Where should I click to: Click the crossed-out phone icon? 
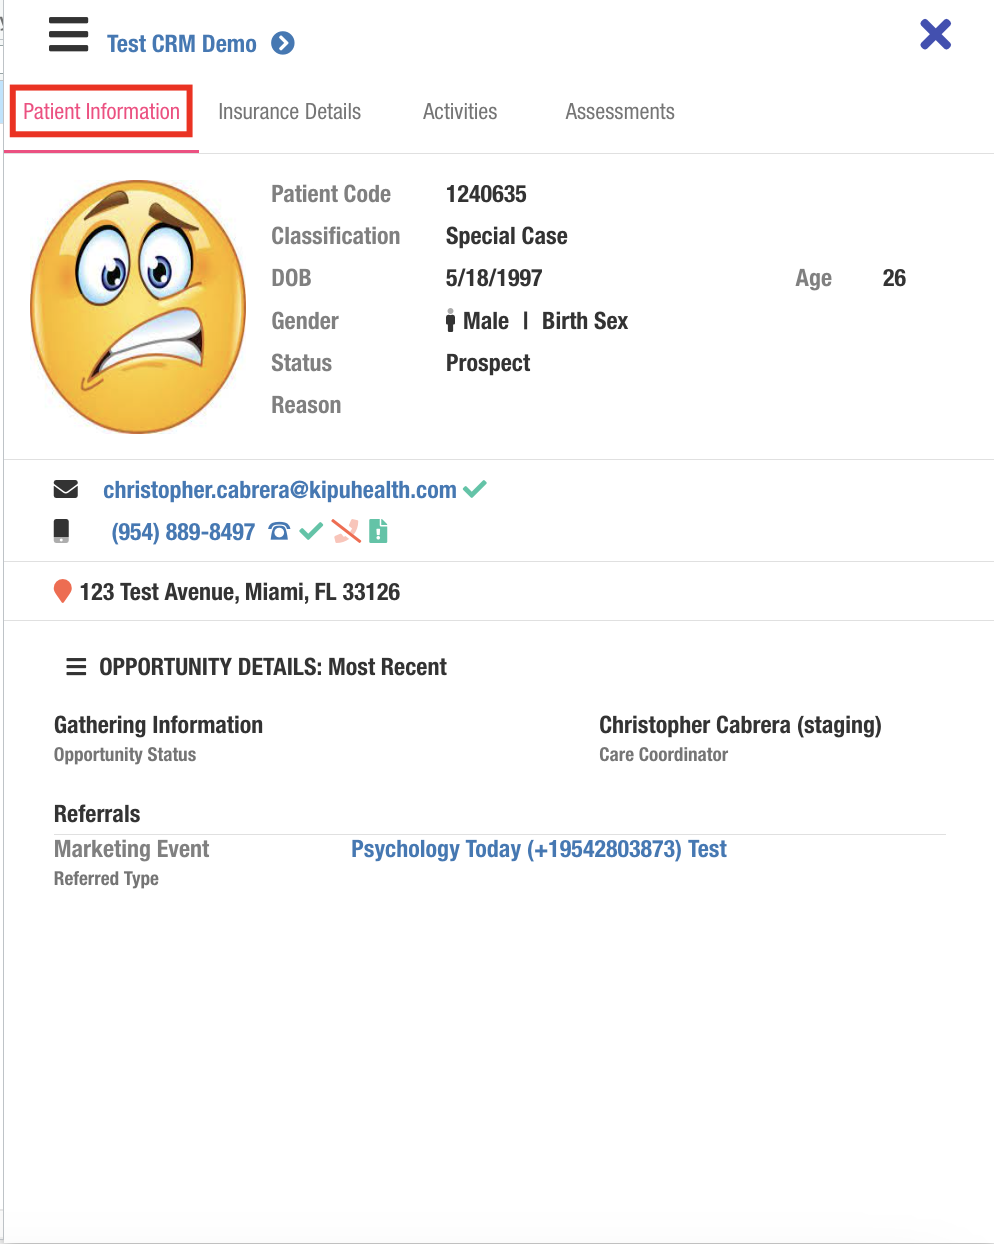click(x=346, y=531)
